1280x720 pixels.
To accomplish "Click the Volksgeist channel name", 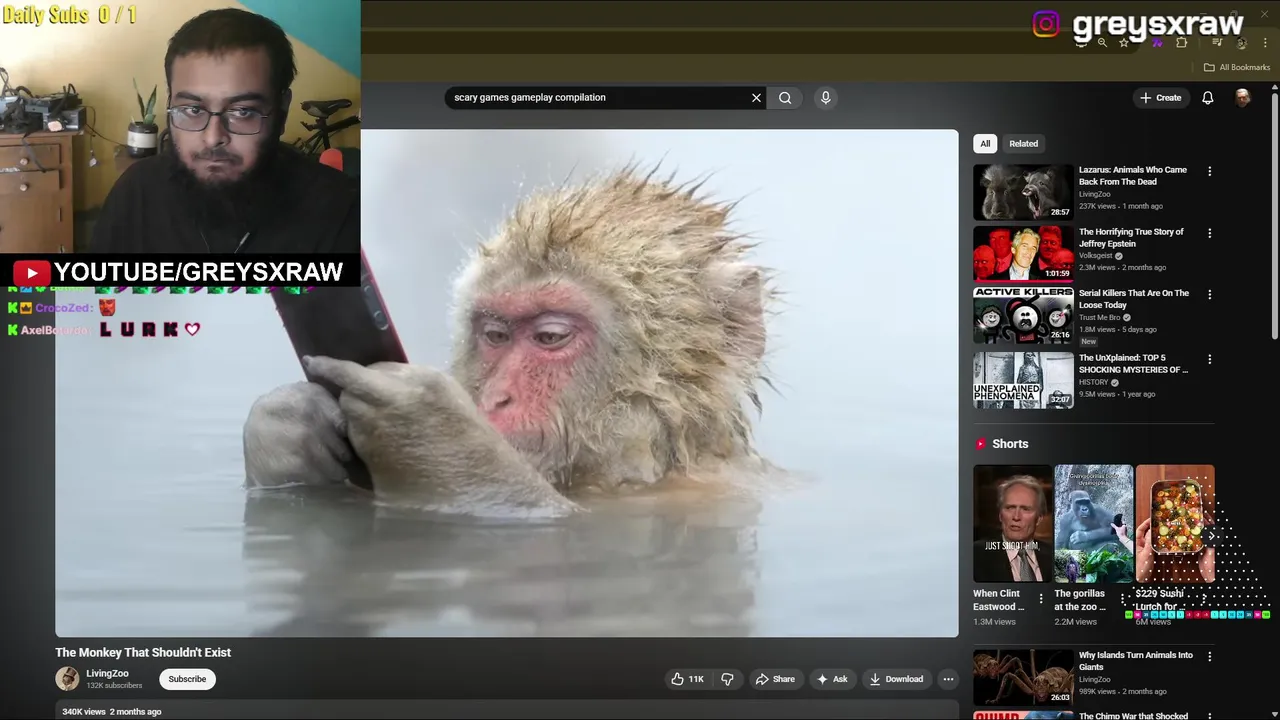I will [1096, 256].
